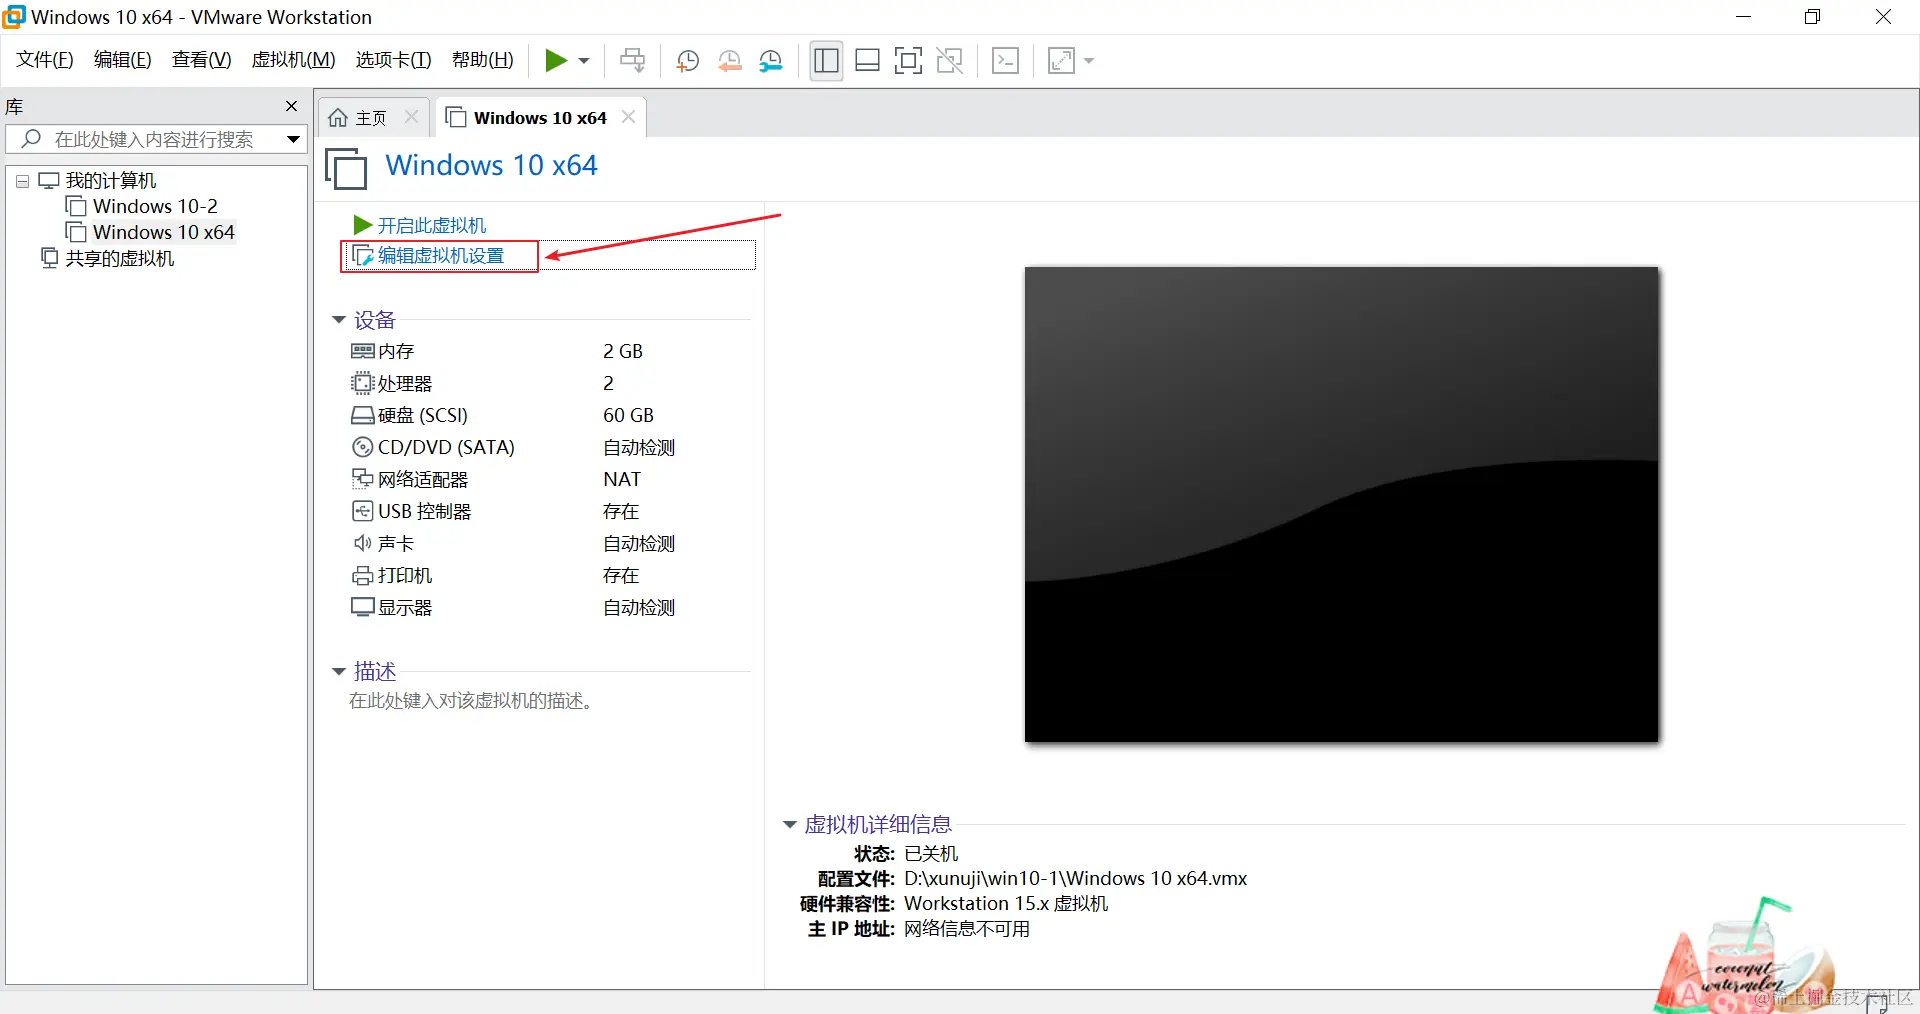
Task: Take a snapshot using the clock icon
Action: coord(687,61)
